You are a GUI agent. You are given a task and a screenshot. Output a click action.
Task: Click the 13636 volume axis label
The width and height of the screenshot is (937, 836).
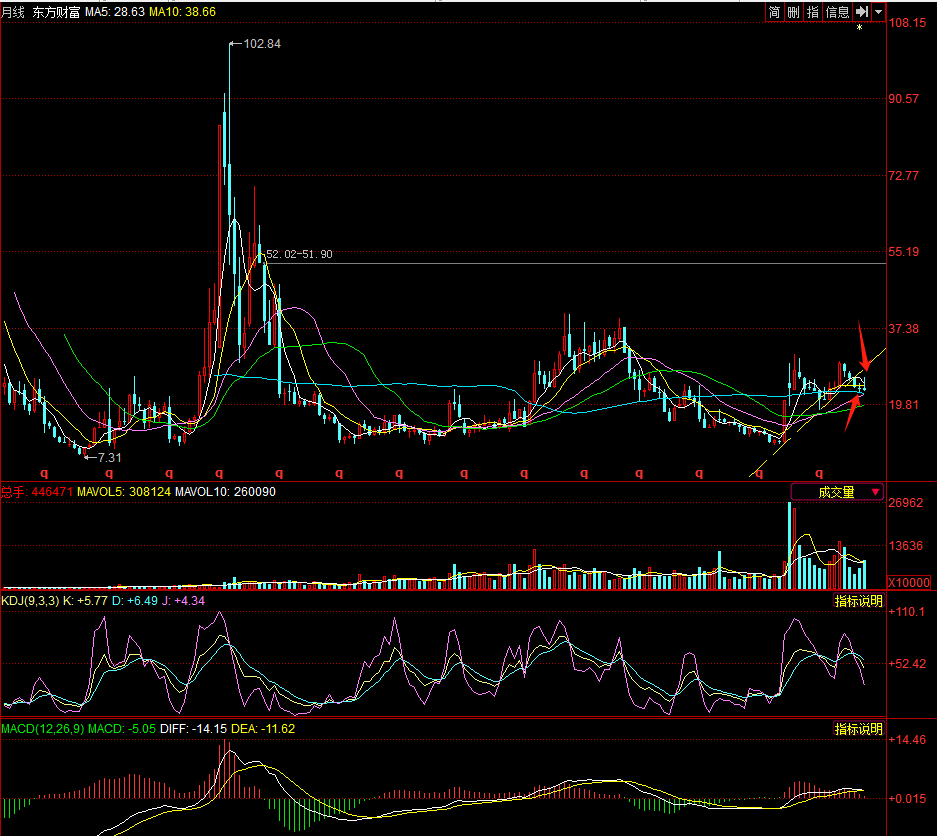tap(906, 546)
